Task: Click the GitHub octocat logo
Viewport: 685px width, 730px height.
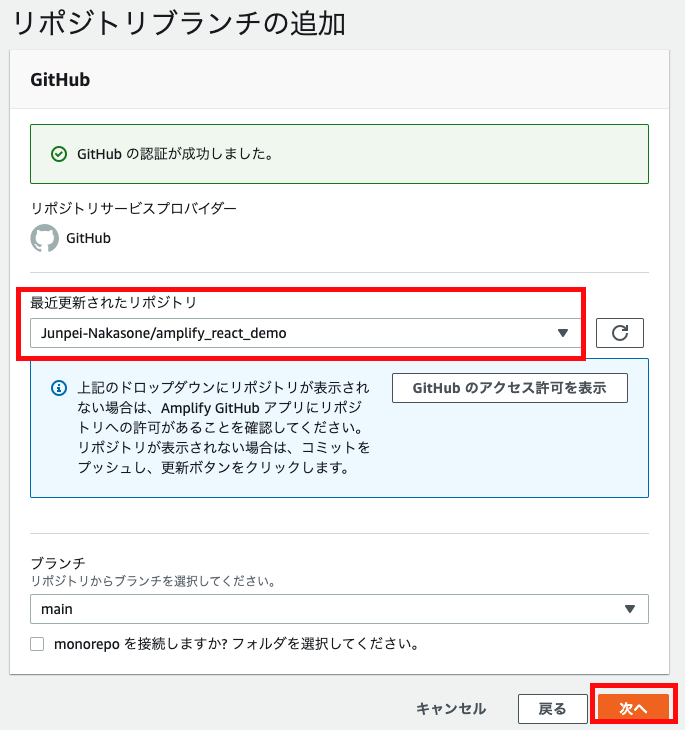Action: 45,238
